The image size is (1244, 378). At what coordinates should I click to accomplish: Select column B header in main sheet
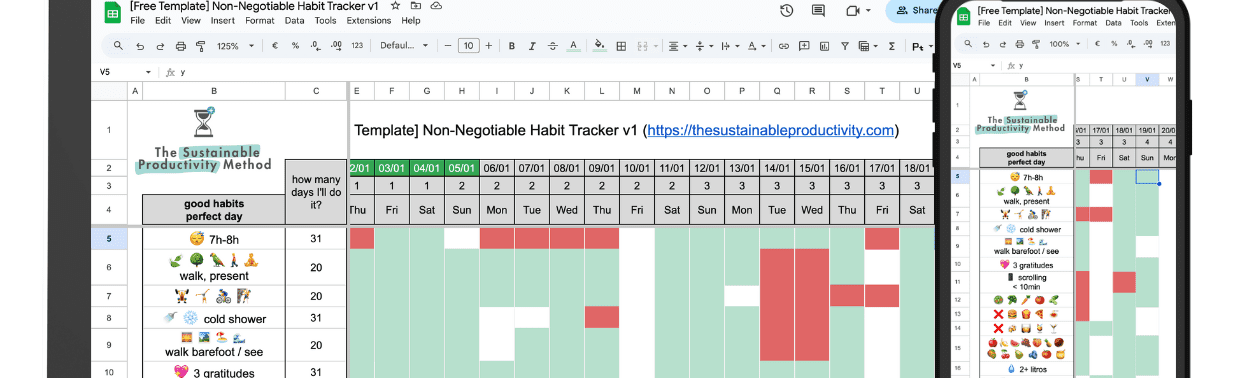pos(214,91)
